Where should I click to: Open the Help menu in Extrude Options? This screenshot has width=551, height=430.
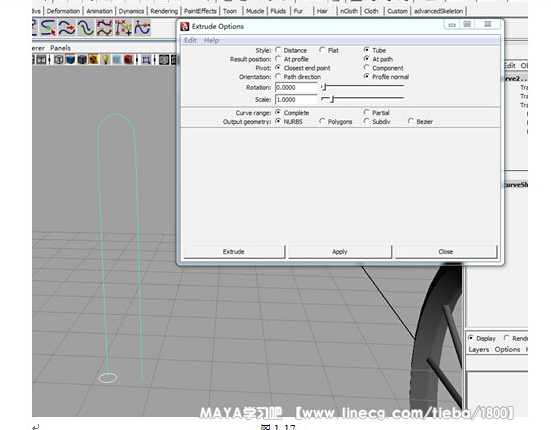(211, 40)
